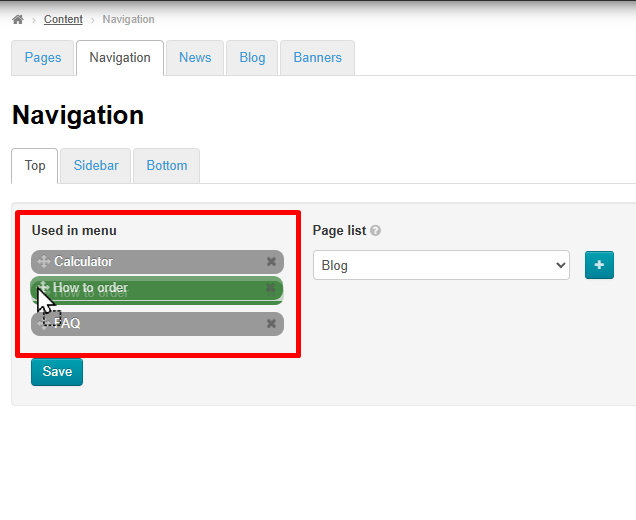The image size is (636, 520).
Task: Switch to Sidebar navigation sub-tab
Action: tap(96, 166)
